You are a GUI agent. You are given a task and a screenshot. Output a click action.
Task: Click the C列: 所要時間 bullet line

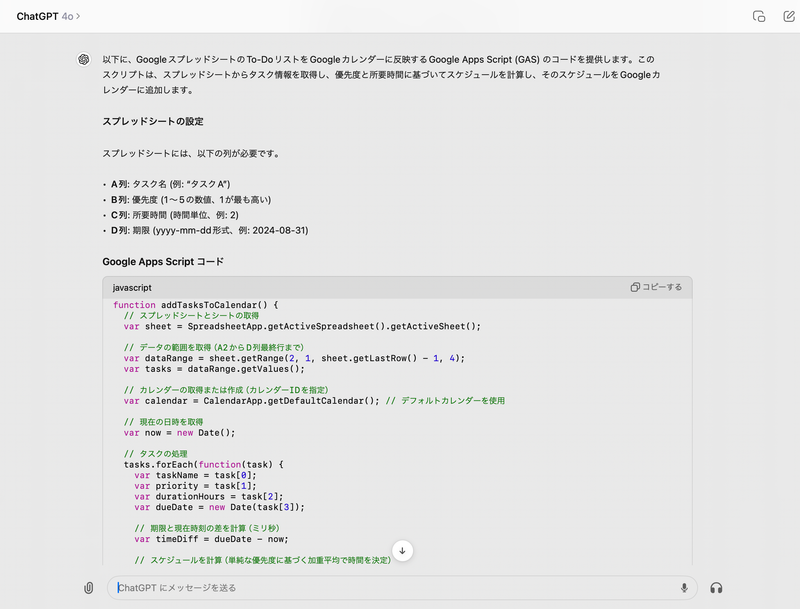click(x=174, y=215)
